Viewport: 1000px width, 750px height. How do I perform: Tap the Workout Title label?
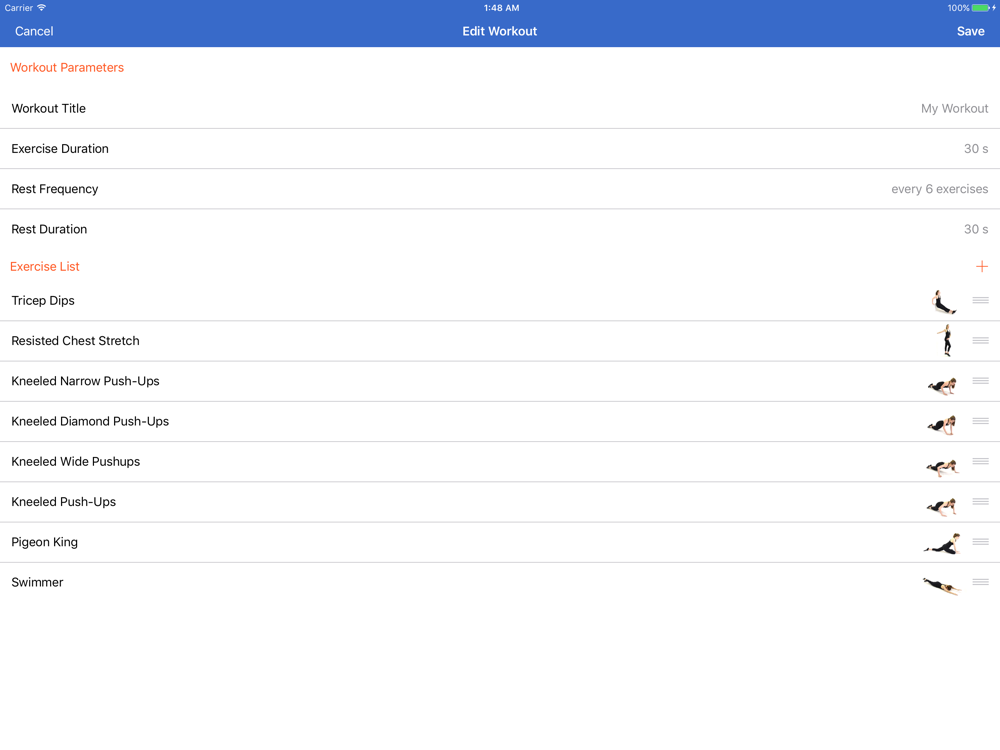coord(48,108)
